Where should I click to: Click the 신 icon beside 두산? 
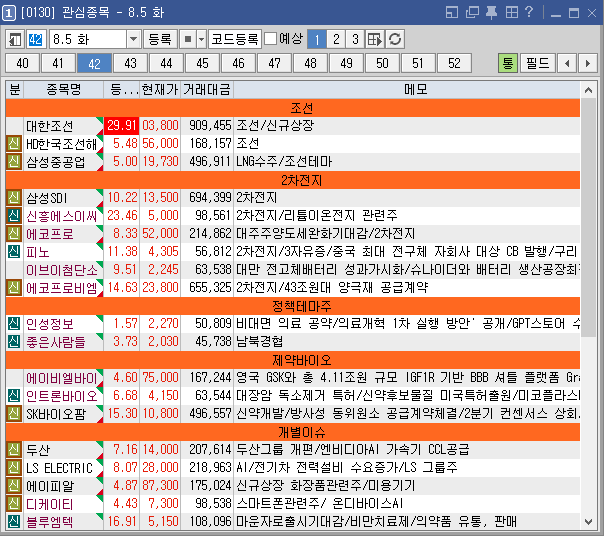(x=14, y=450)
